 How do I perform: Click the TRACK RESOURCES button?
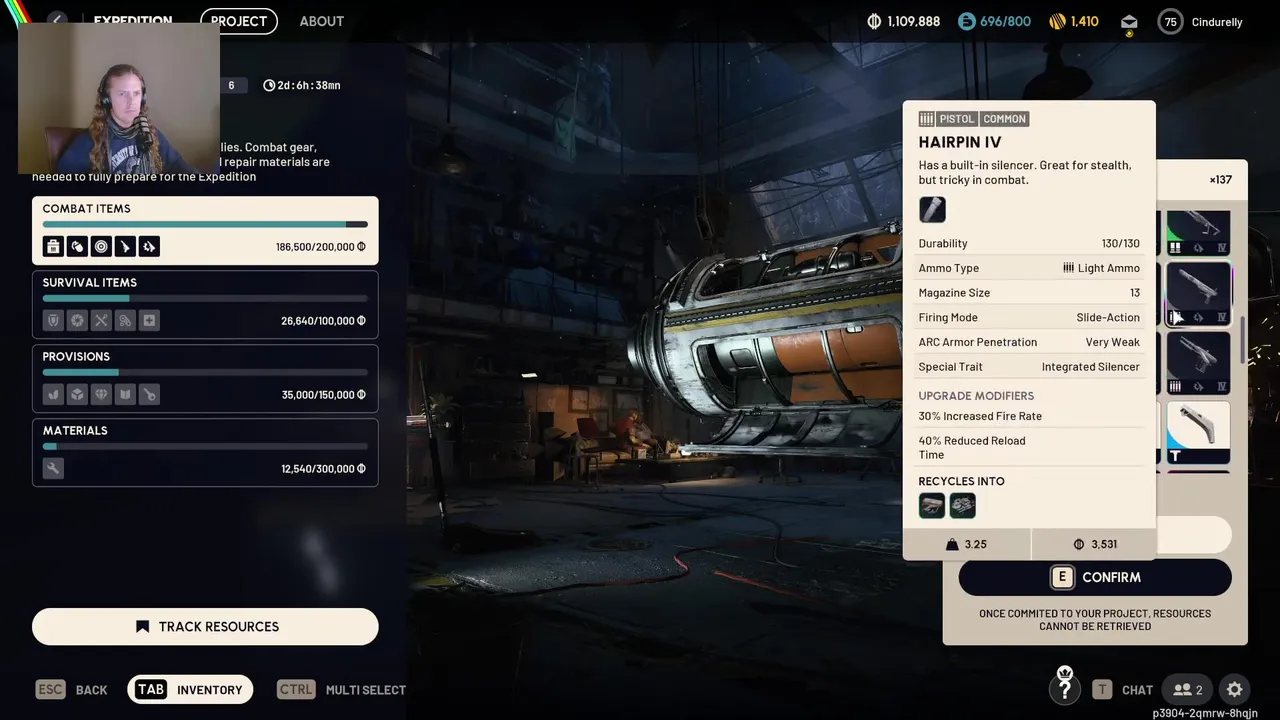point(205,627)
